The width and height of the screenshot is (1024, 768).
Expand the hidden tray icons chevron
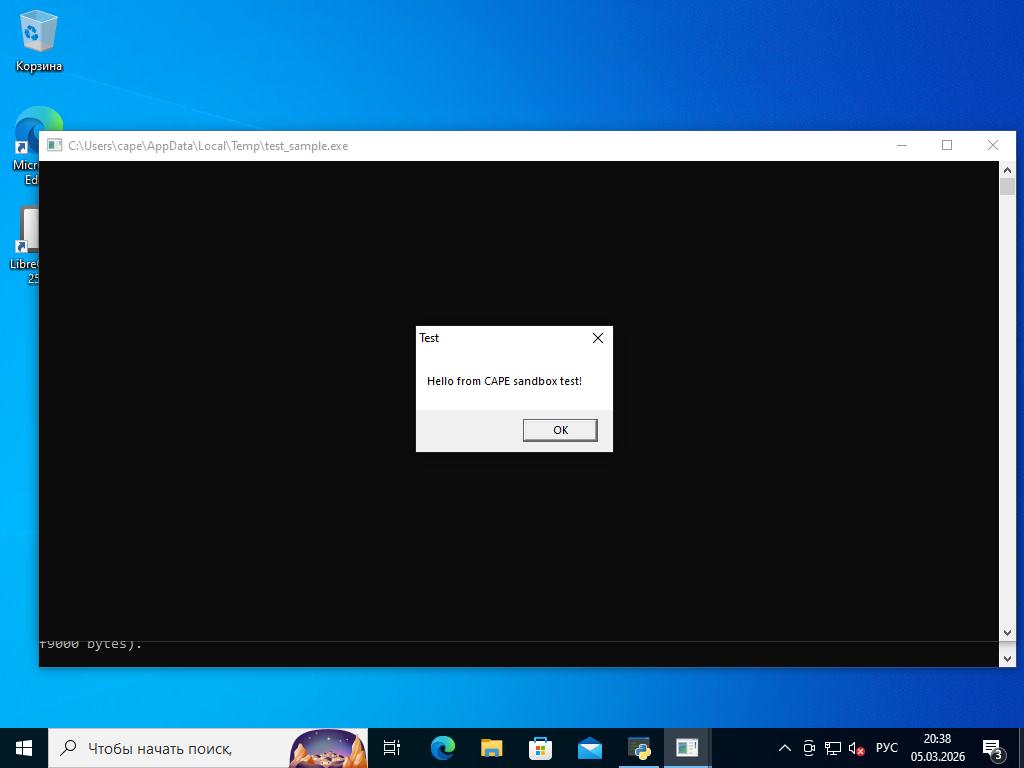pos(785,748)
